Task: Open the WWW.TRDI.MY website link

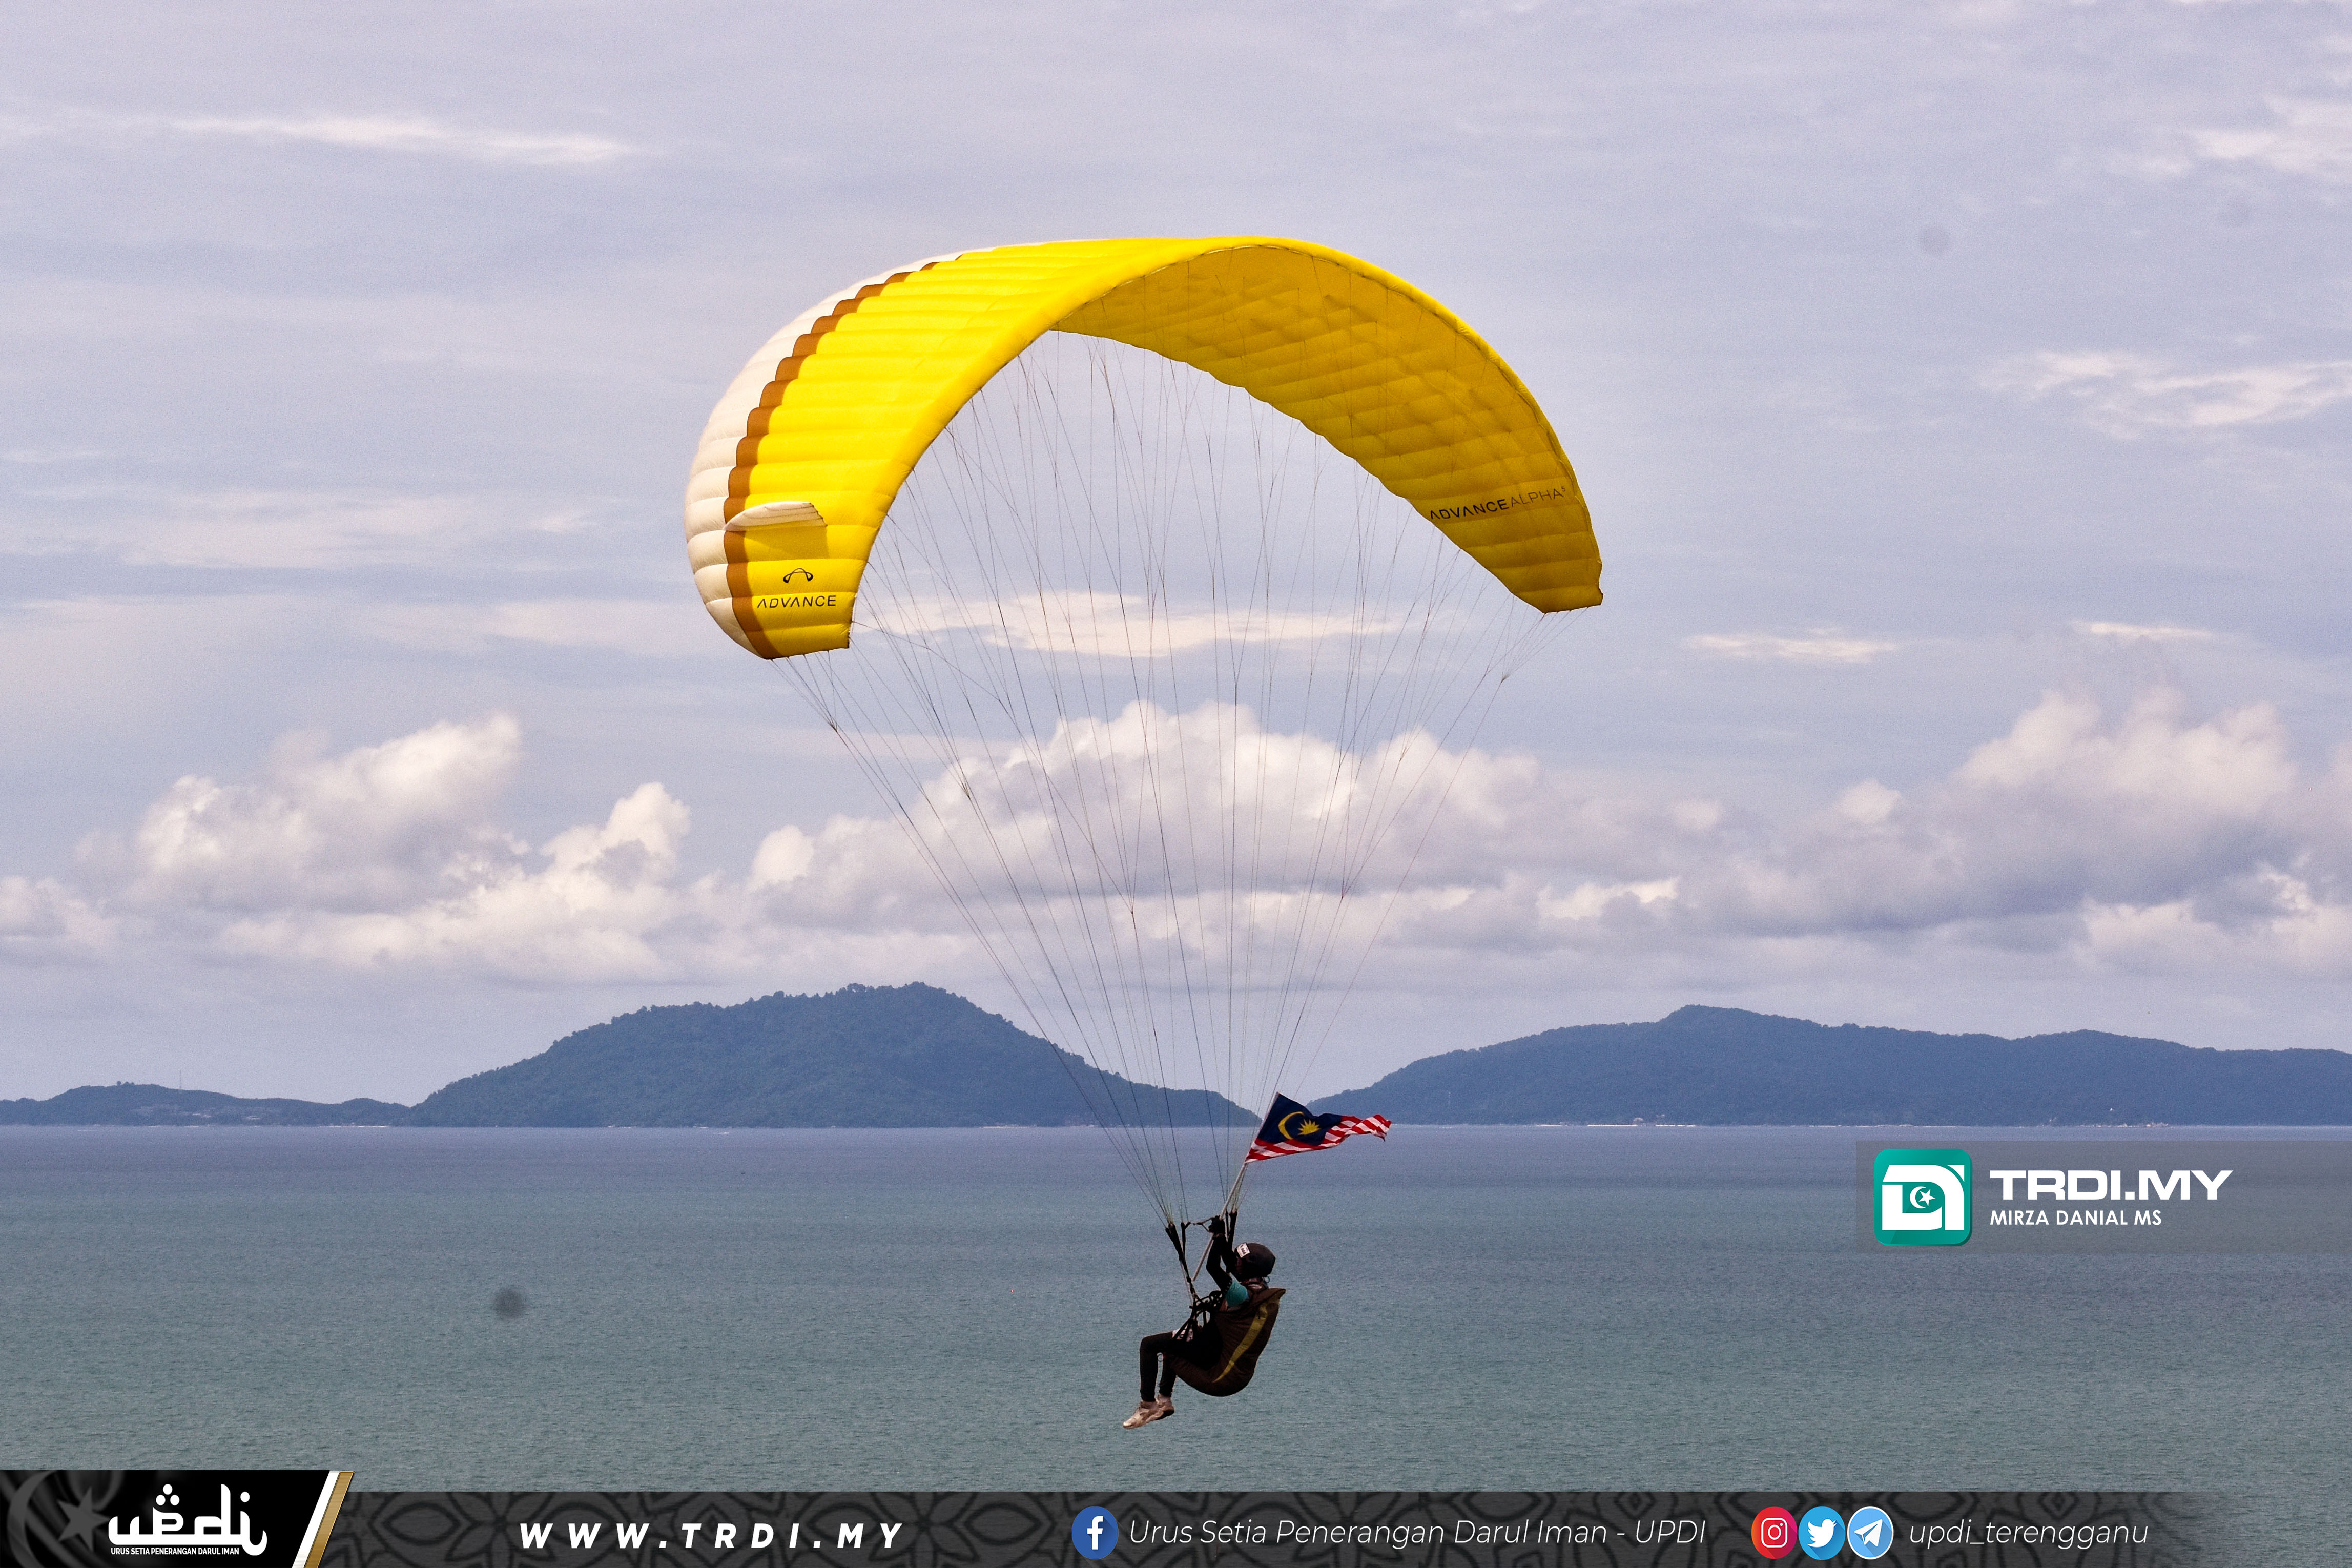Action: click(x=711, y=1535)
